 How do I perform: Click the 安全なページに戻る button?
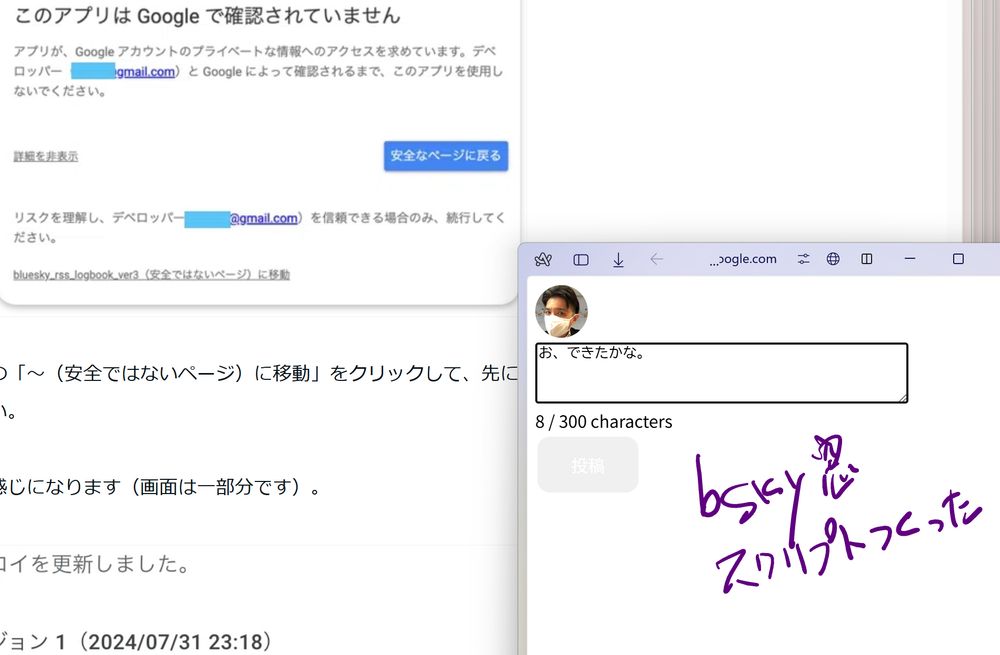pyautogui.click(x=446, y=156)
